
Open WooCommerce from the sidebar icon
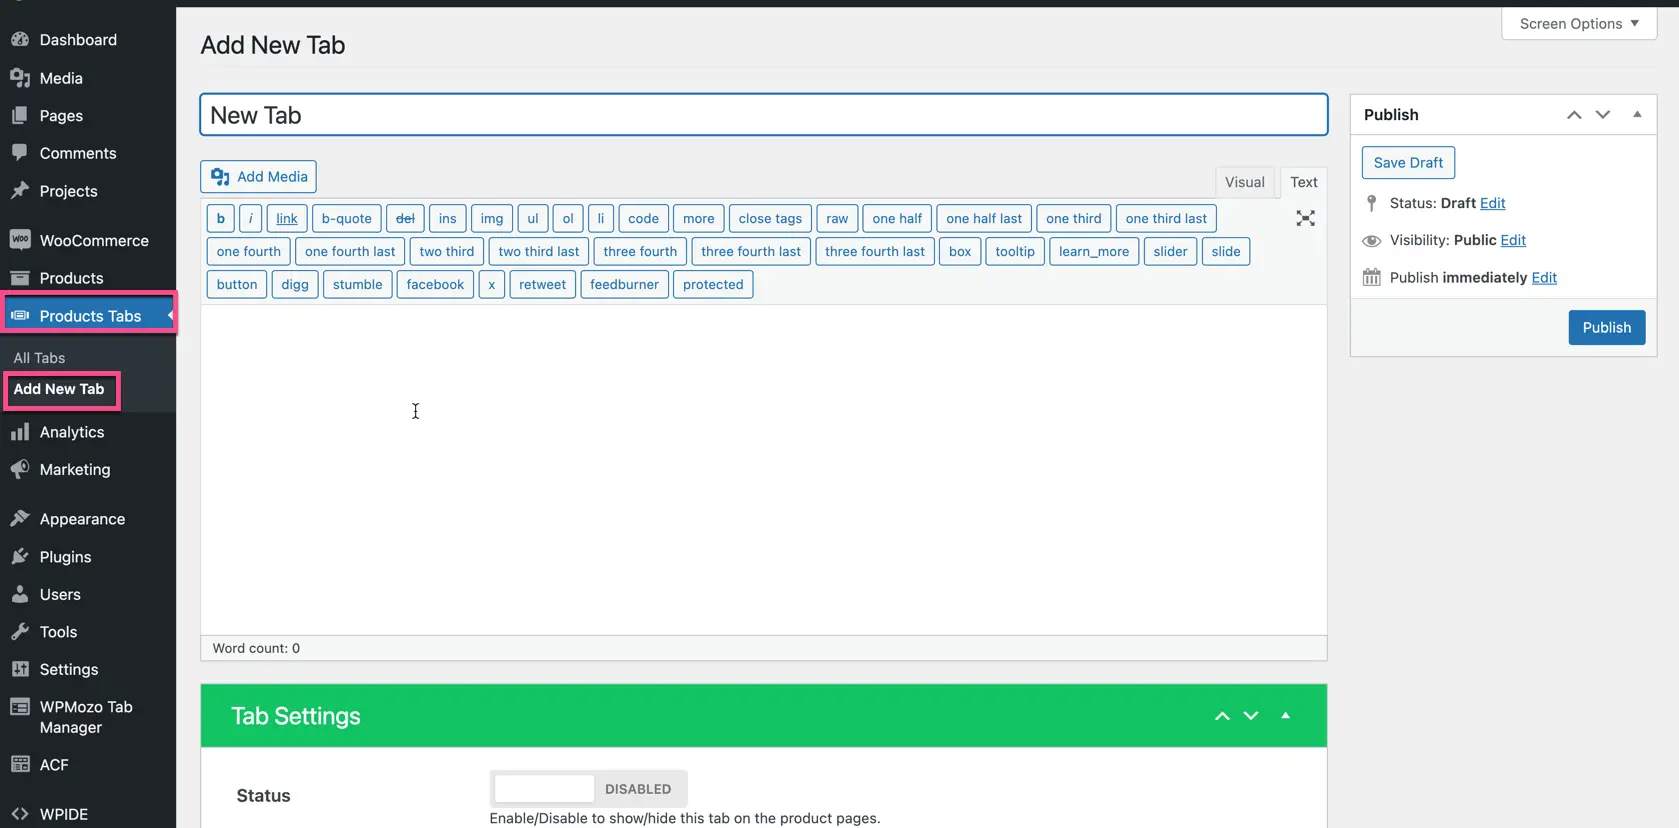point(20,240)
